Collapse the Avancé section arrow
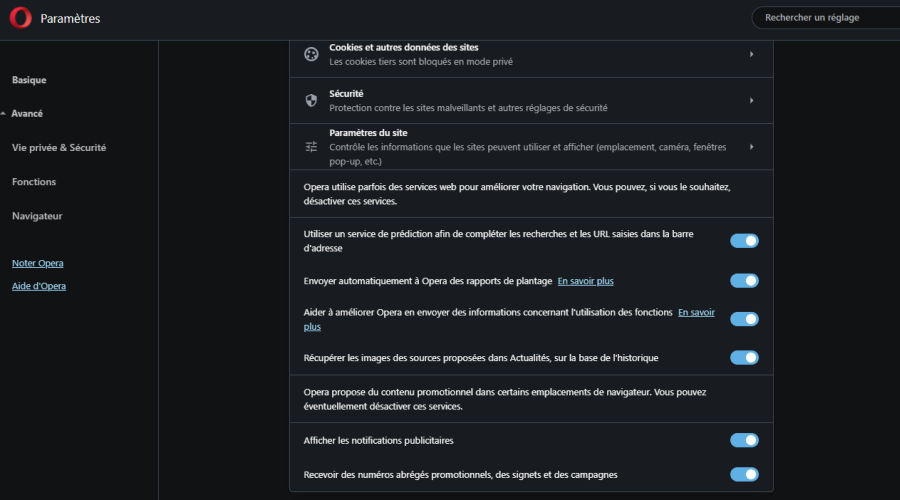Image resolution: width=900 pixels, height=500 pixels. pyautogui.click(x=3, y=114)
